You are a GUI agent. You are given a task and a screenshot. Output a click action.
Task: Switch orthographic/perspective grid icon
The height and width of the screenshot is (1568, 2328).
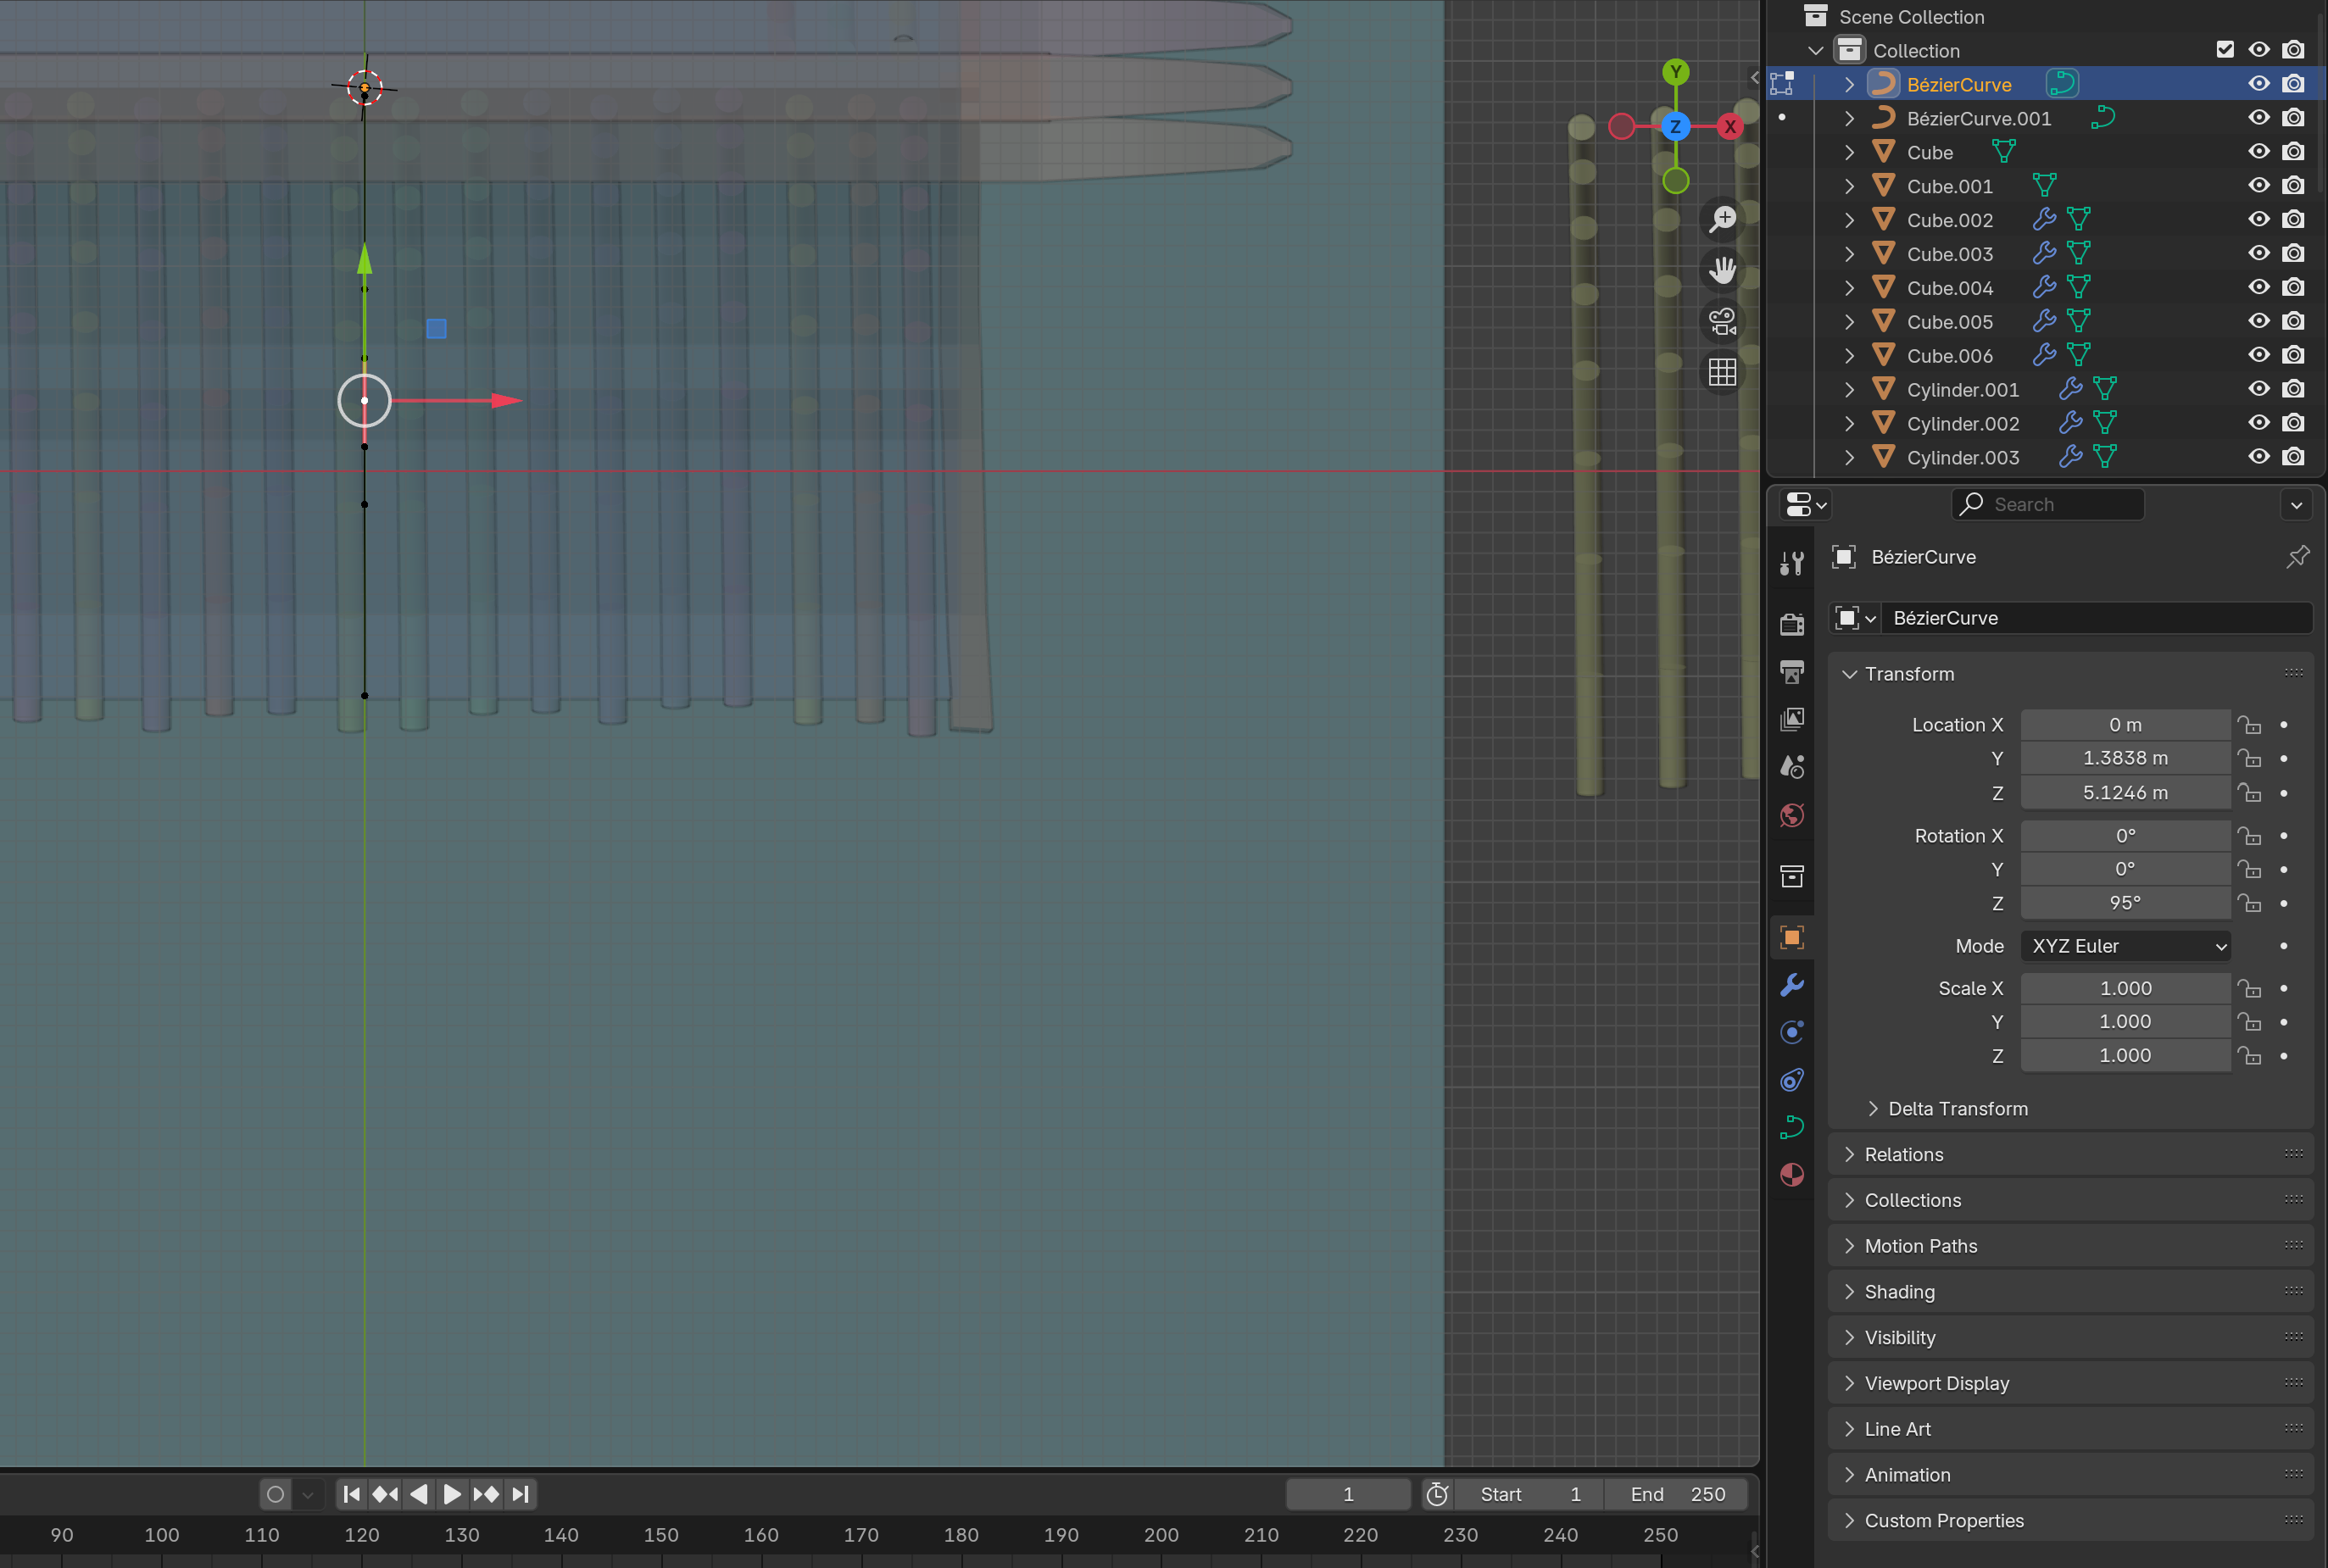point(1722,373)
